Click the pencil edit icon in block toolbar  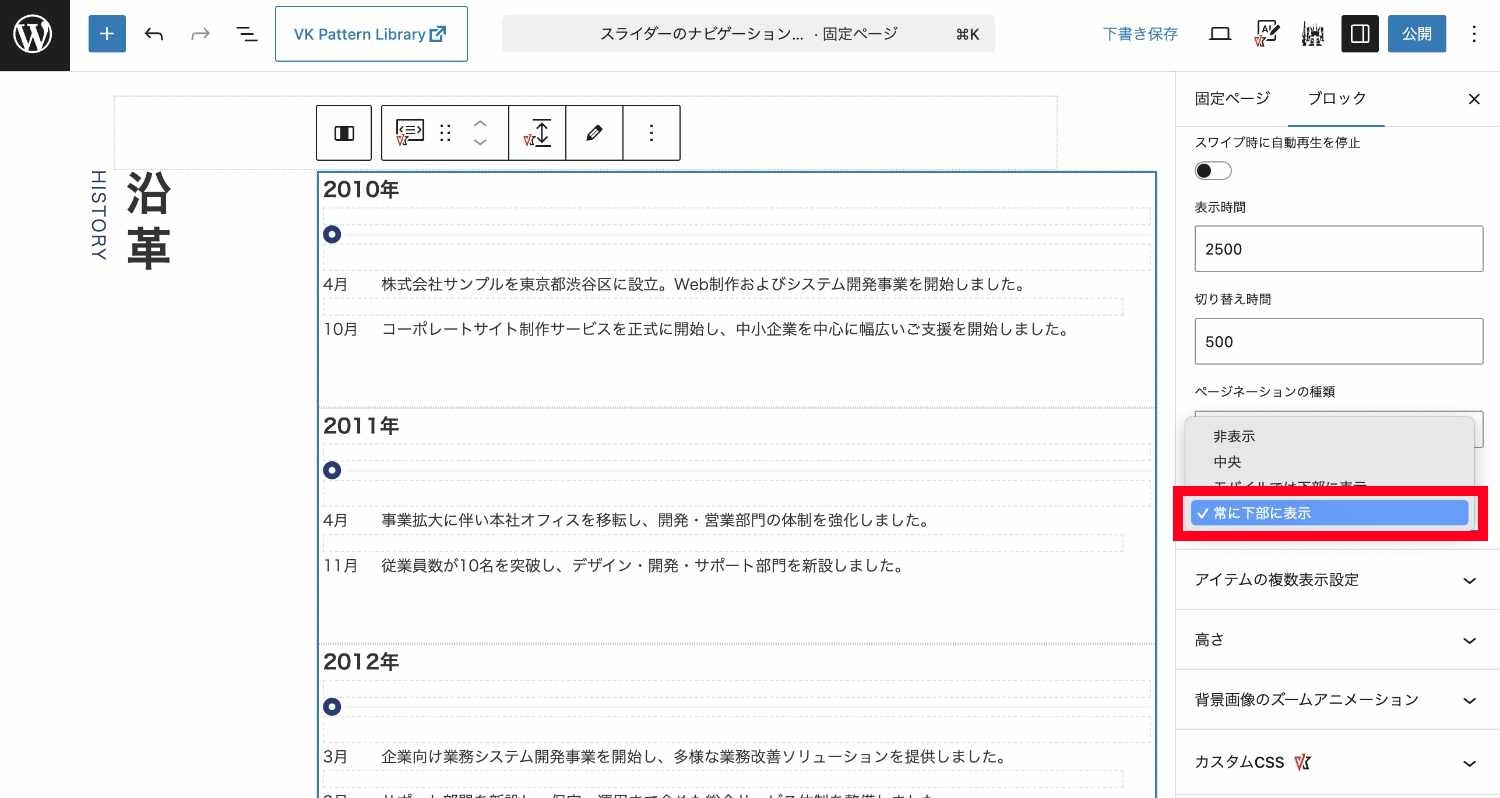click(x=594, y=133)
